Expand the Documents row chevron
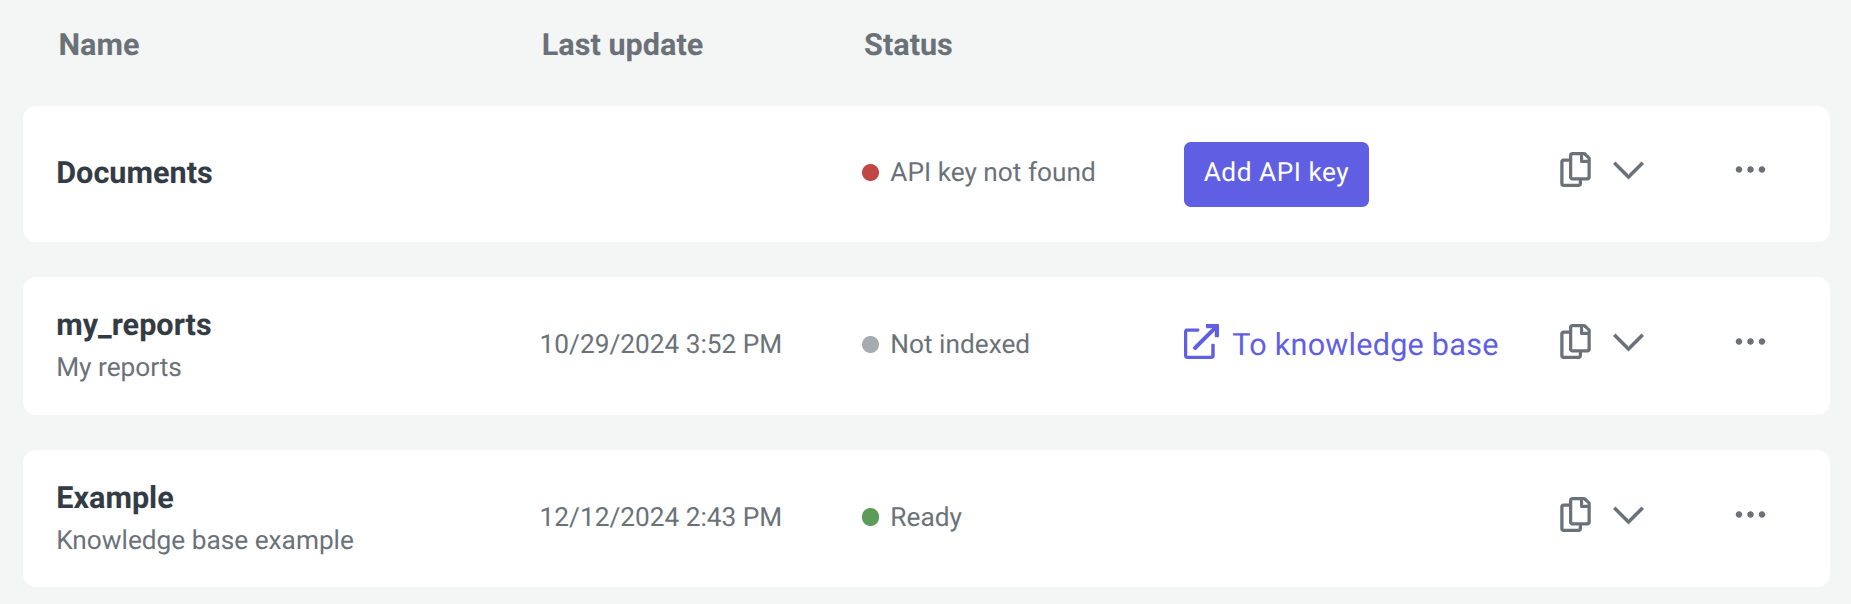 click(1629, 170)
